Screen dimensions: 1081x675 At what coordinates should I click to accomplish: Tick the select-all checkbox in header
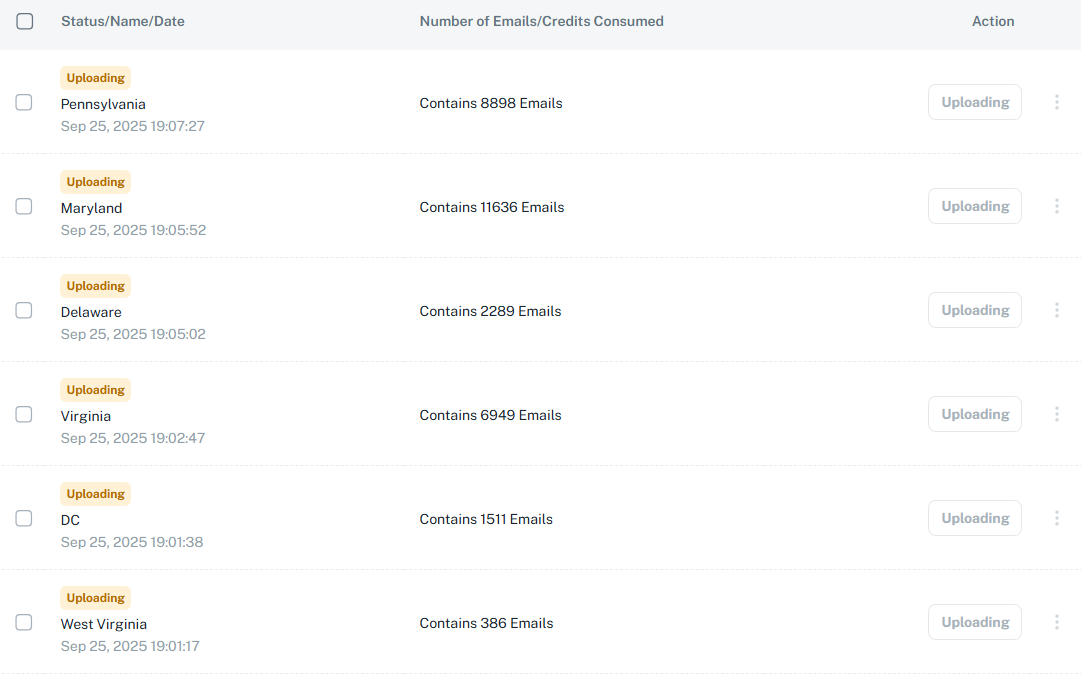(25, 21)
